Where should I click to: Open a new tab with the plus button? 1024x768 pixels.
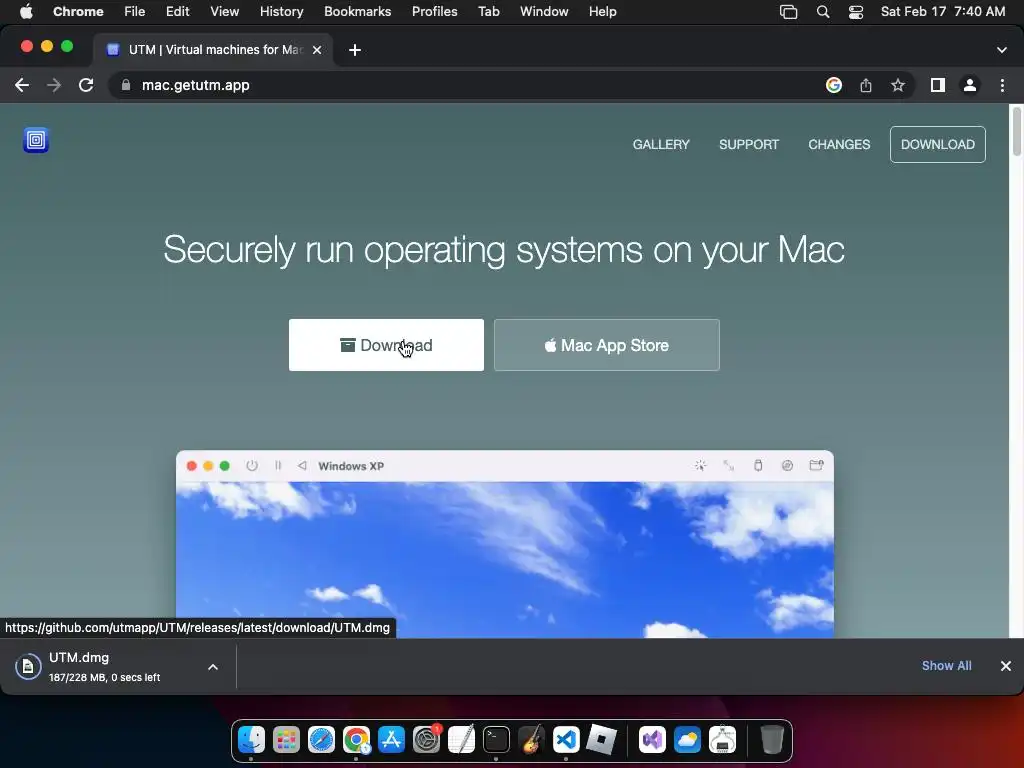click(355, 50)
